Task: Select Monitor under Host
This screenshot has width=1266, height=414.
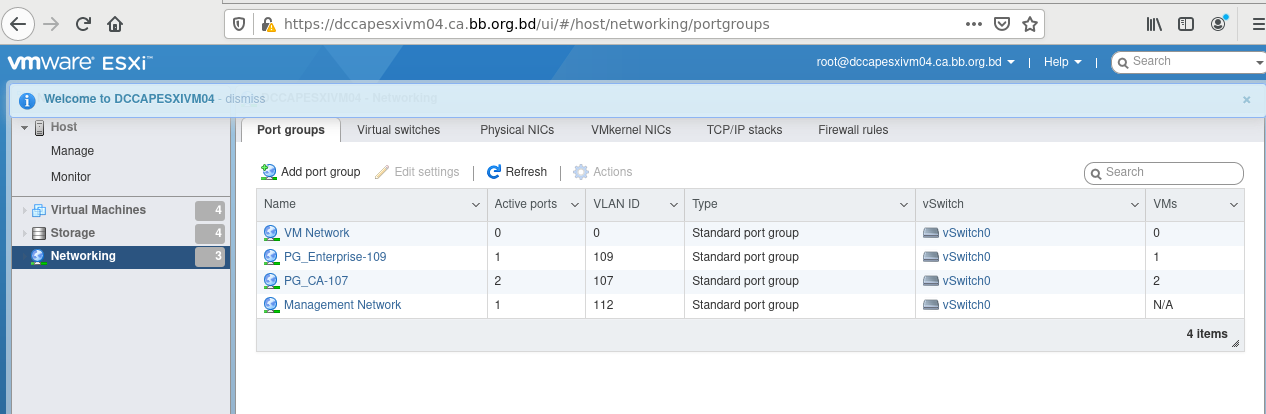Action: pyautogui.click(x=71, y=177)
